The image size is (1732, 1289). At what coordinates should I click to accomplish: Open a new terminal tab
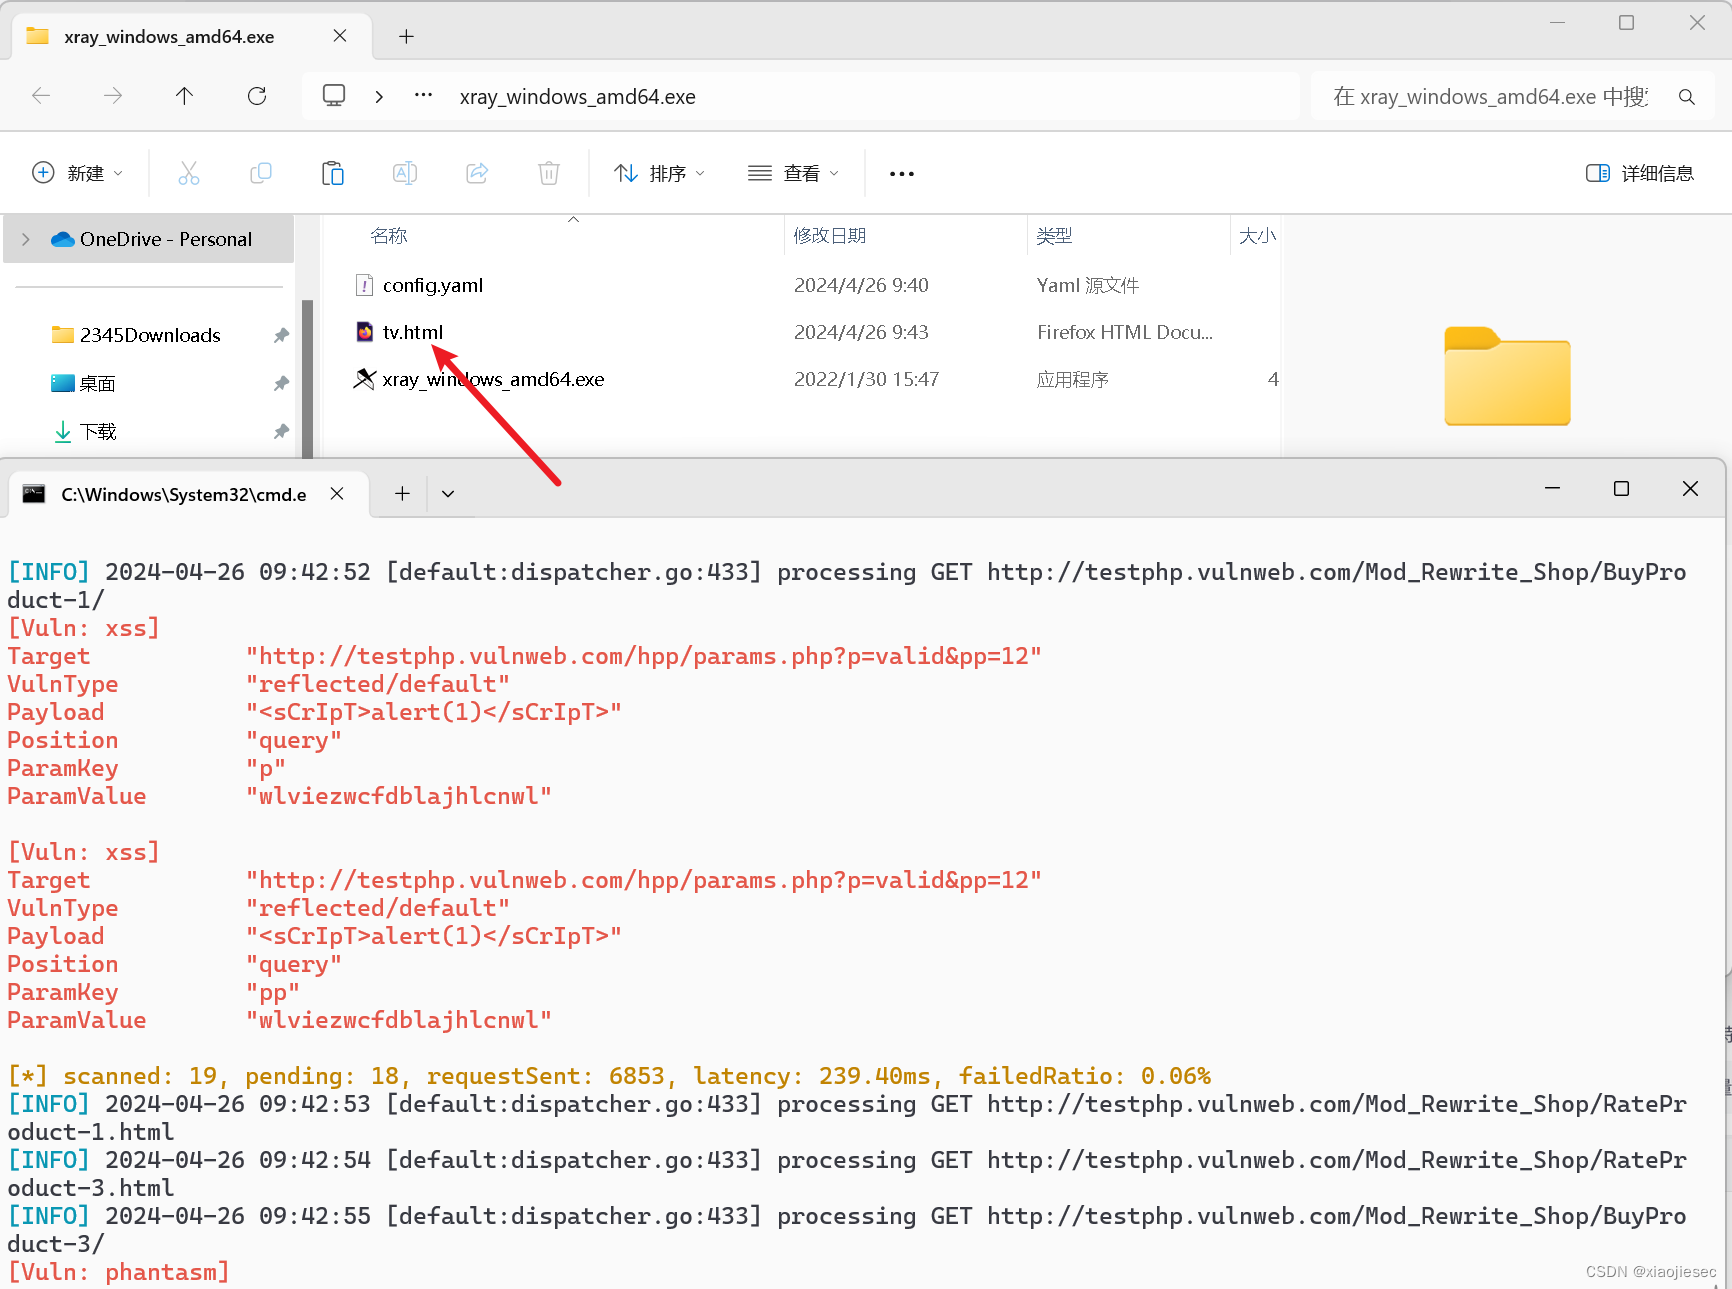click(402, 494)
